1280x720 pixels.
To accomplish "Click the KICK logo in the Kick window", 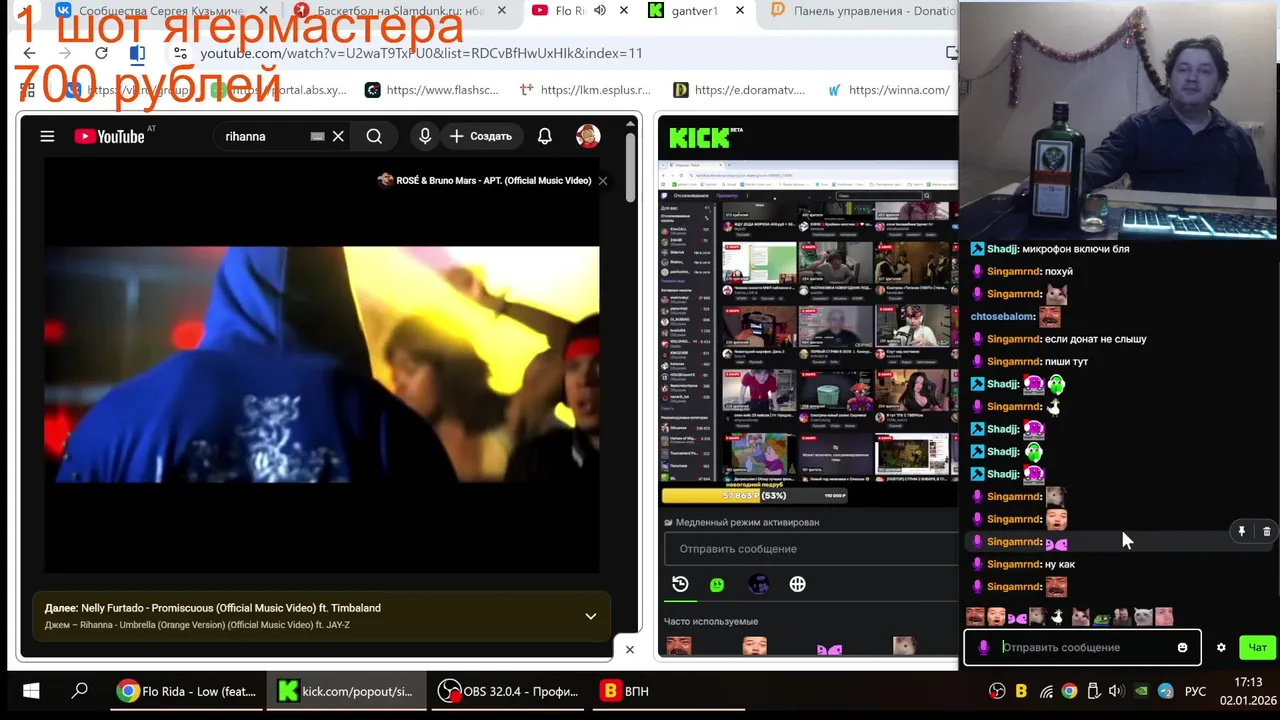I will (x=698, y=138).
